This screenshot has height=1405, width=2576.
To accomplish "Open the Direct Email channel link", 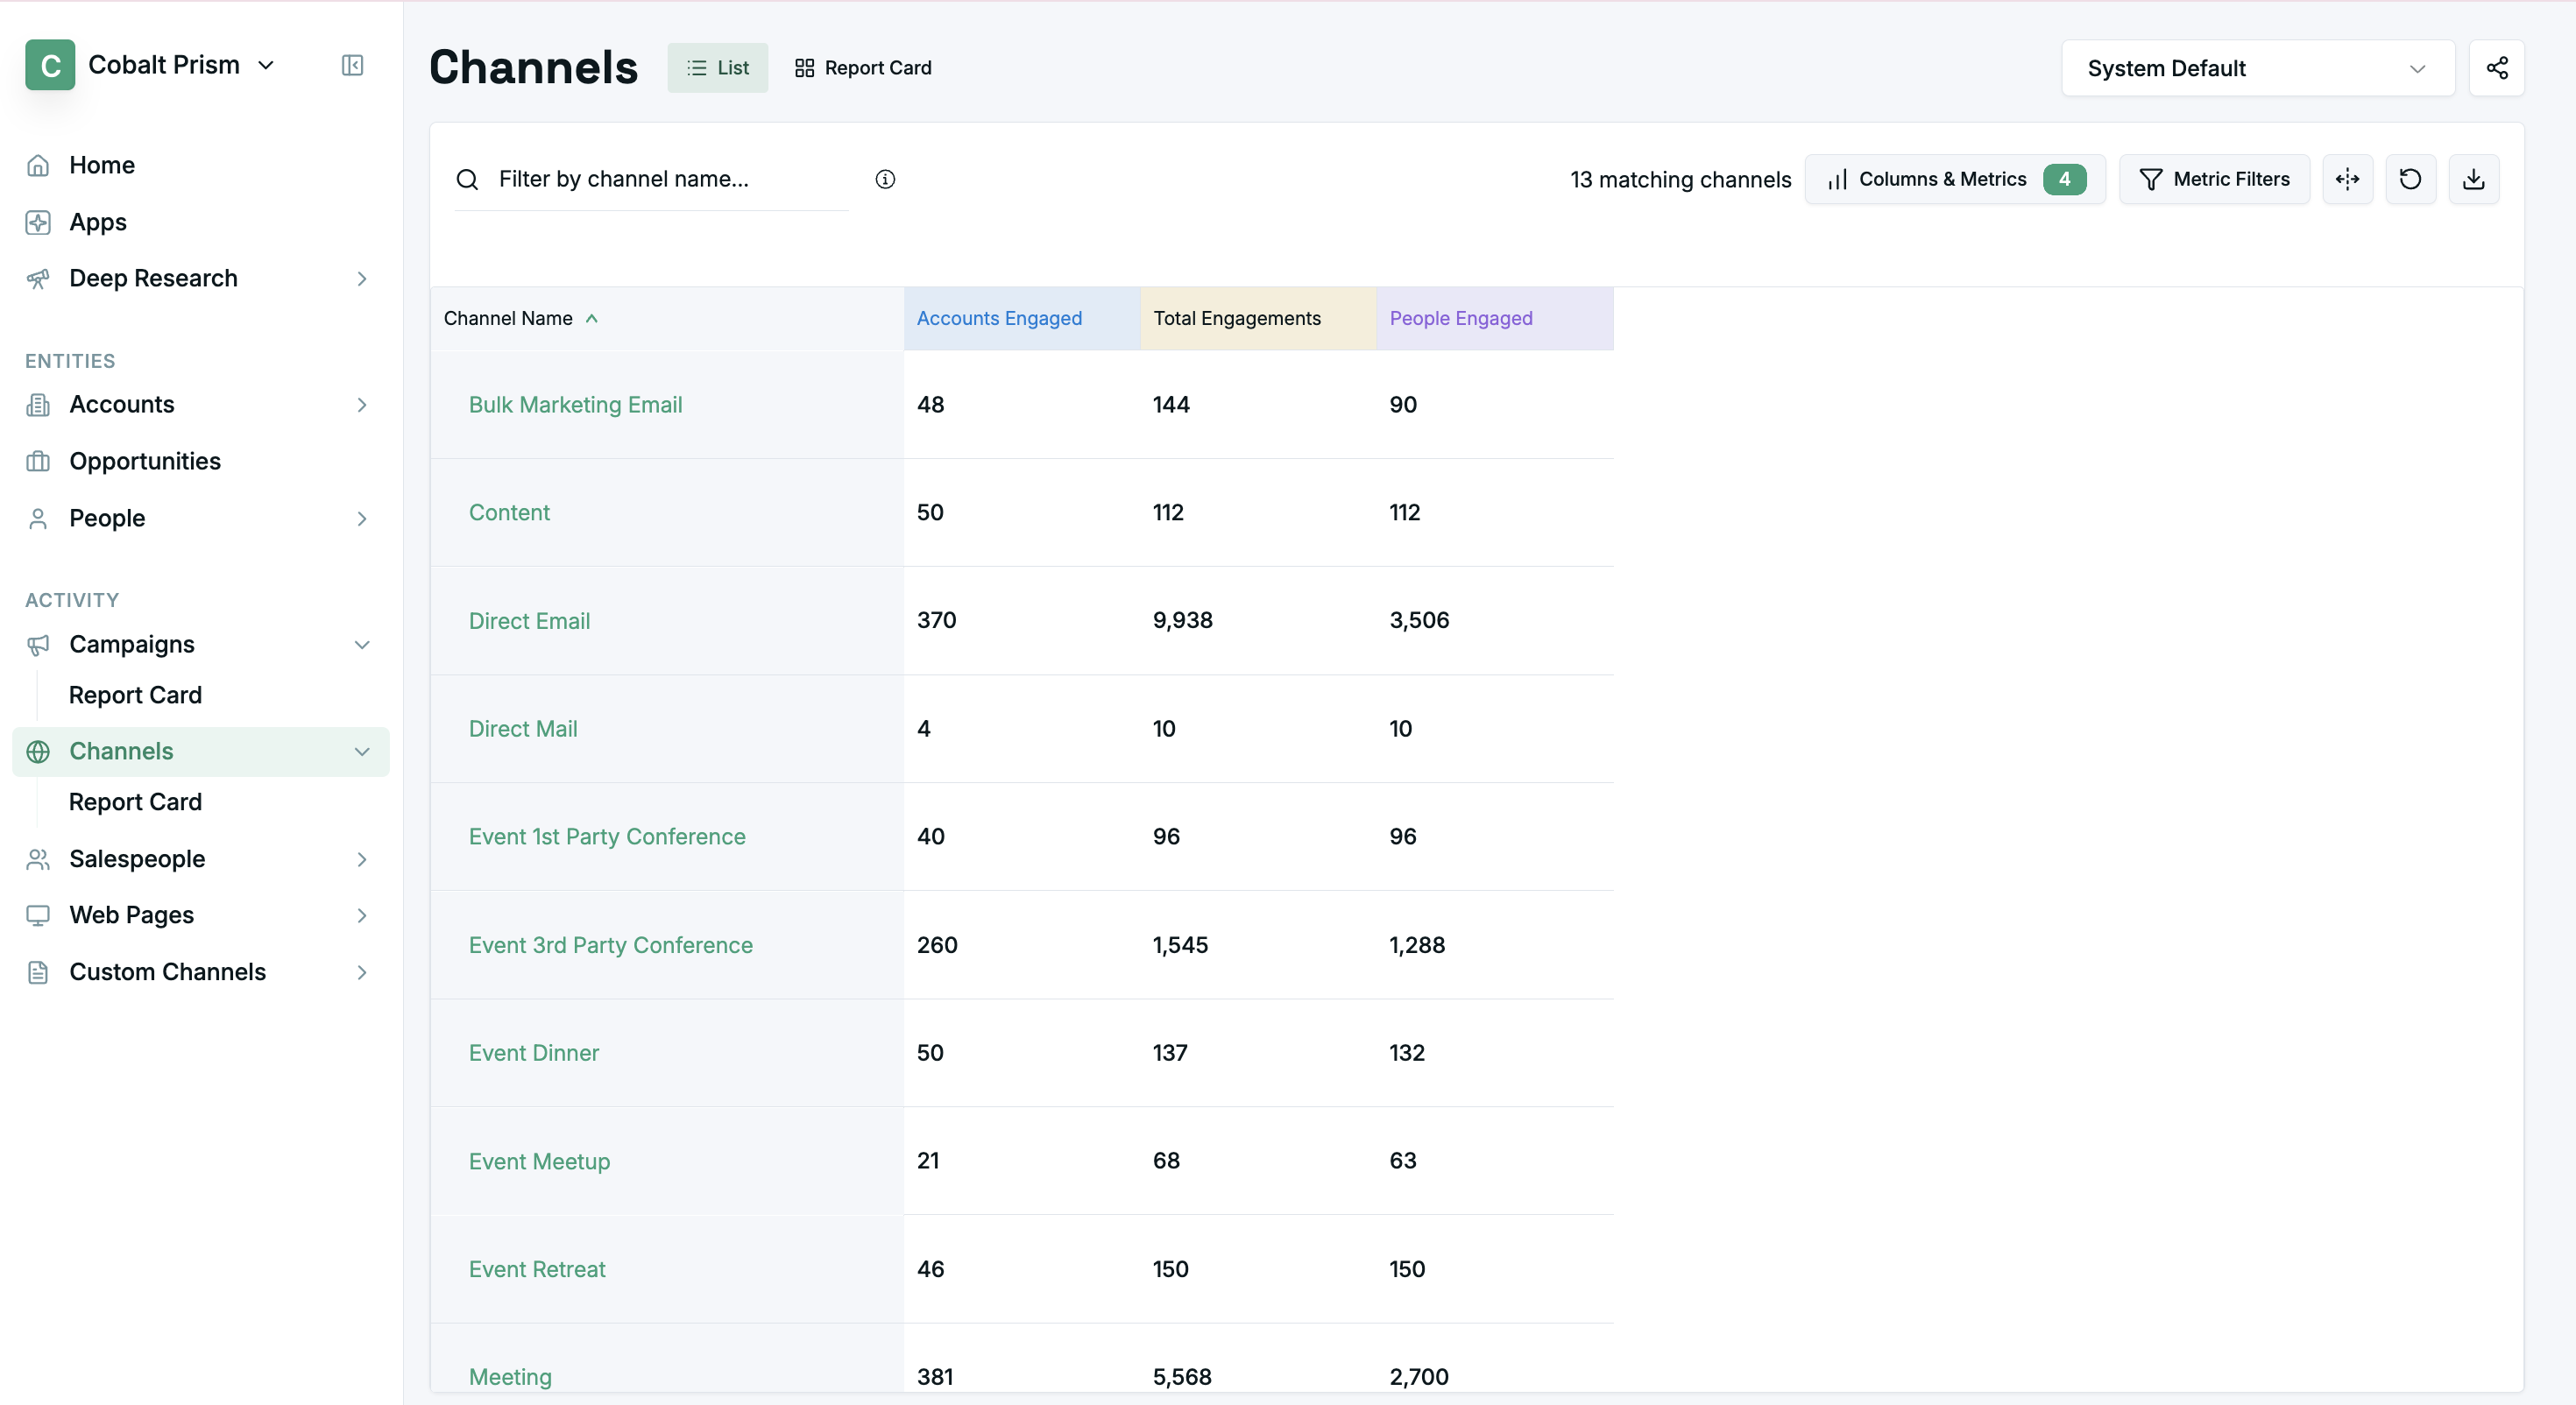I will pyautogui.click(x=529, y=621).
